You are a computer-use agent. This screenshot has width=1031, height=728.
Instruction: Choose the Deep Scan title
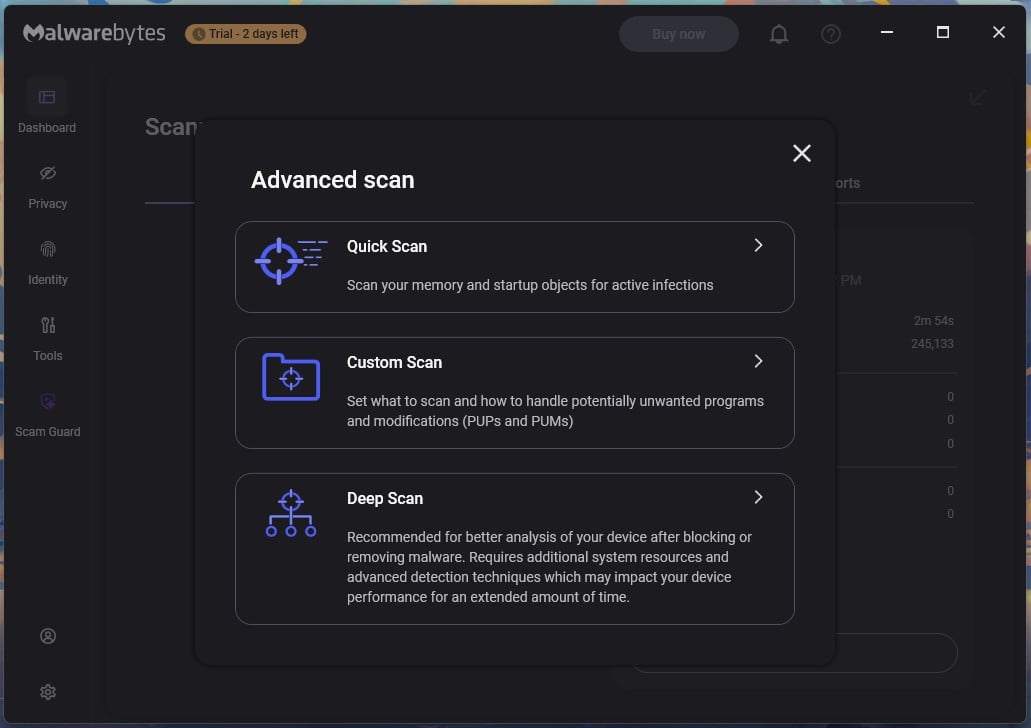pyautogui.click(x=385, y=498)
